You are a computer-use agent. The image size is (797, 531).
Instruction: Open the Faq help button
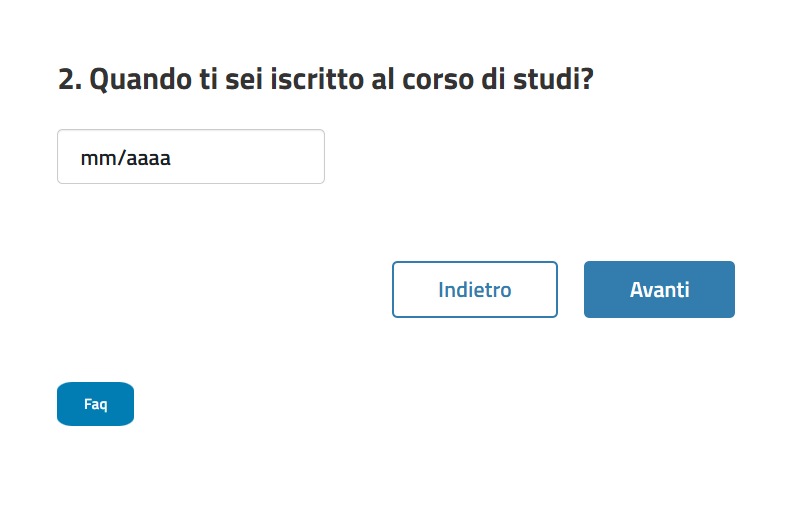click(95, 404)
